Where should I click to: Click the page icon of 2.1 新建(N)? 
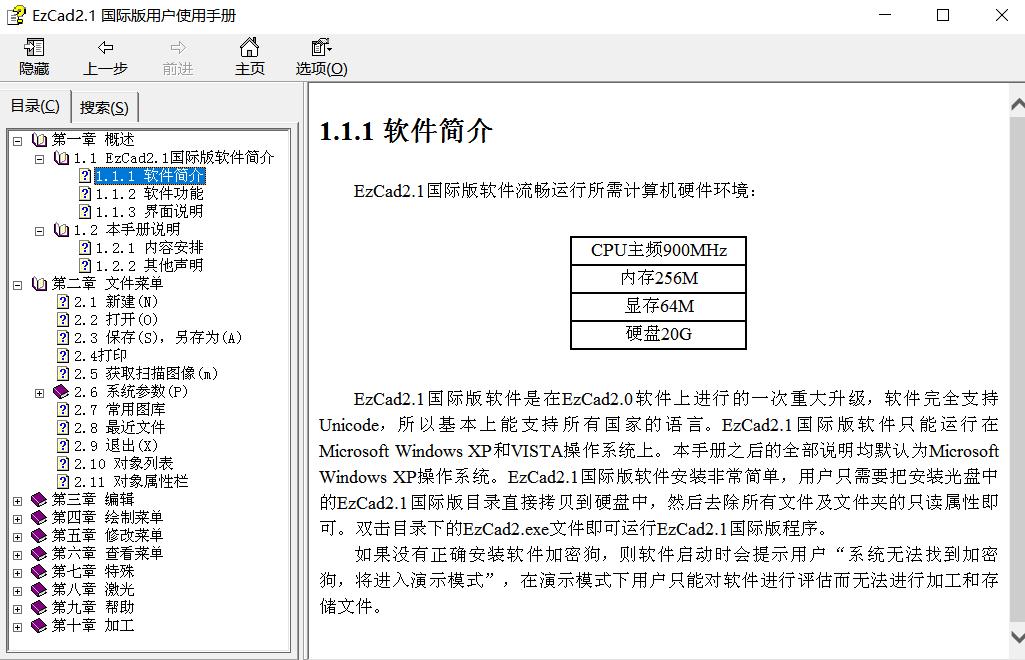click(63, 302)
